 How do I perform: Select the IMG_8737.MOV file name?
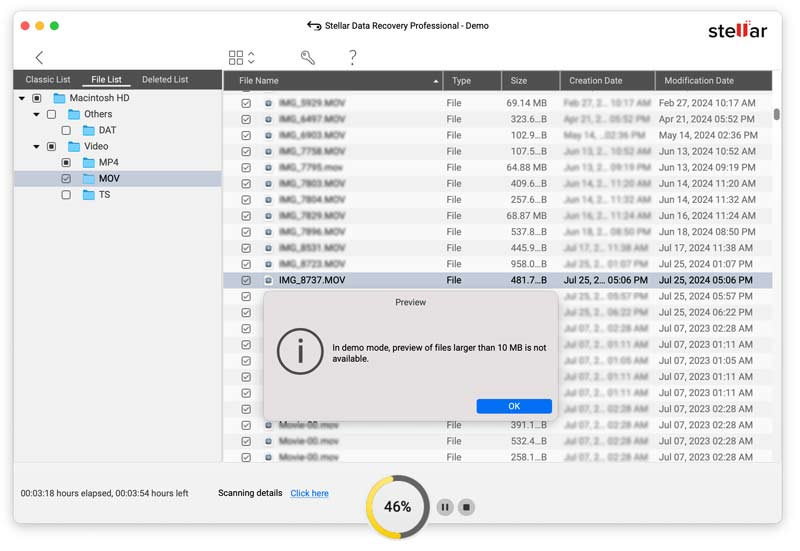[x=312, y=280]
